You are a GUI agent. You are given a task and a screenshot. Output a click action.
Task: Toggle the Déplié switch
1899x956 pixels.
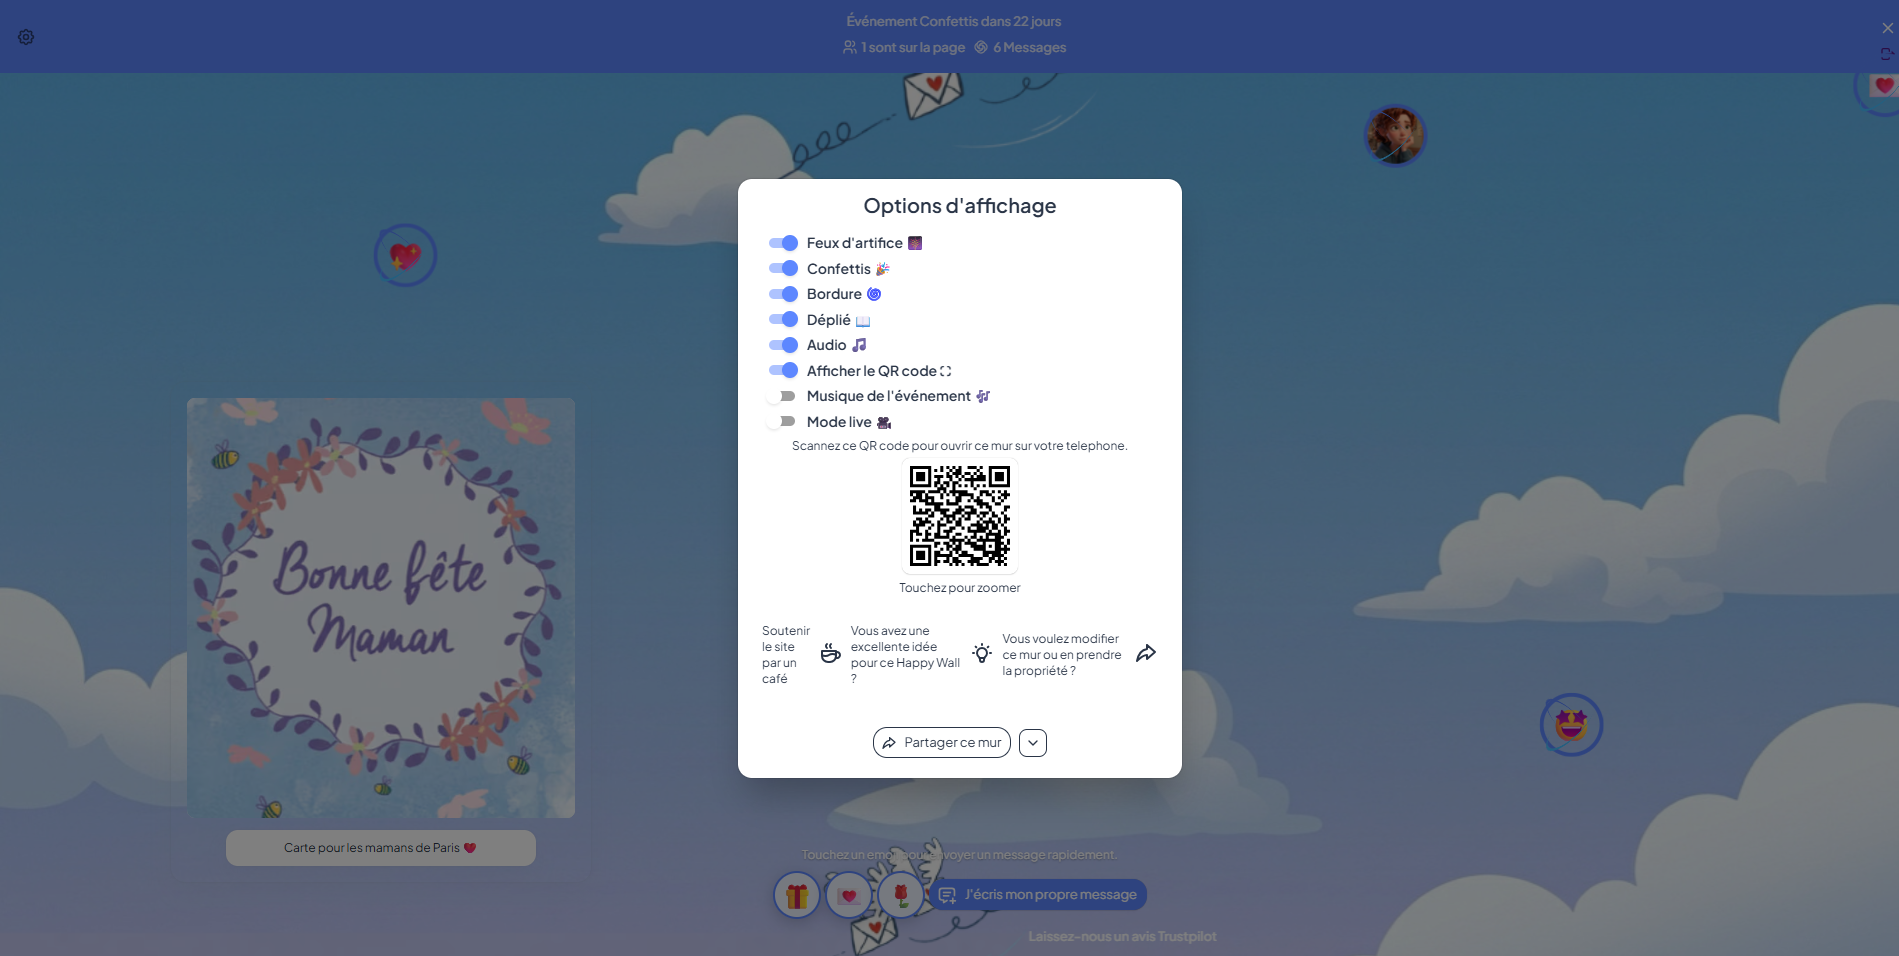(783, 319)
